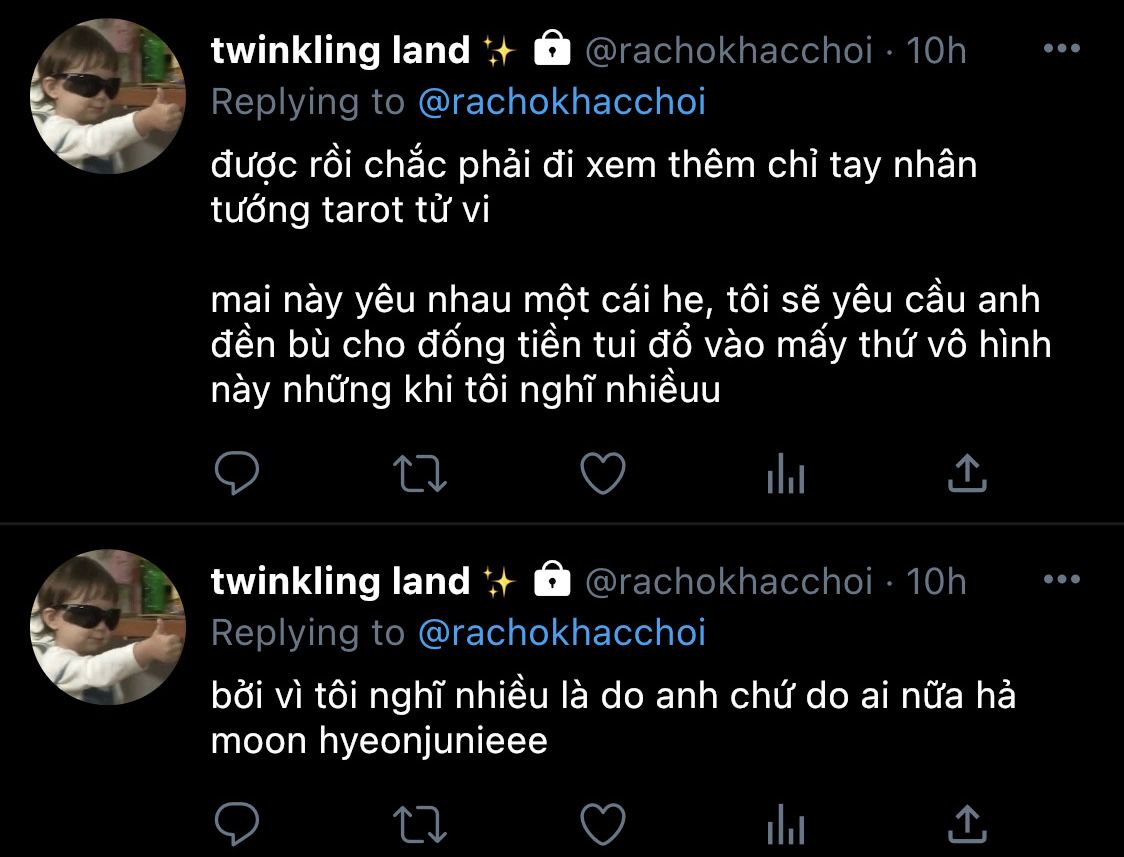Image resolution: width=1124 pixels, height=857 pixels.
Task: Open the second tweet text about moon hyeonjunieee
Action: click(x=614, y=718)
